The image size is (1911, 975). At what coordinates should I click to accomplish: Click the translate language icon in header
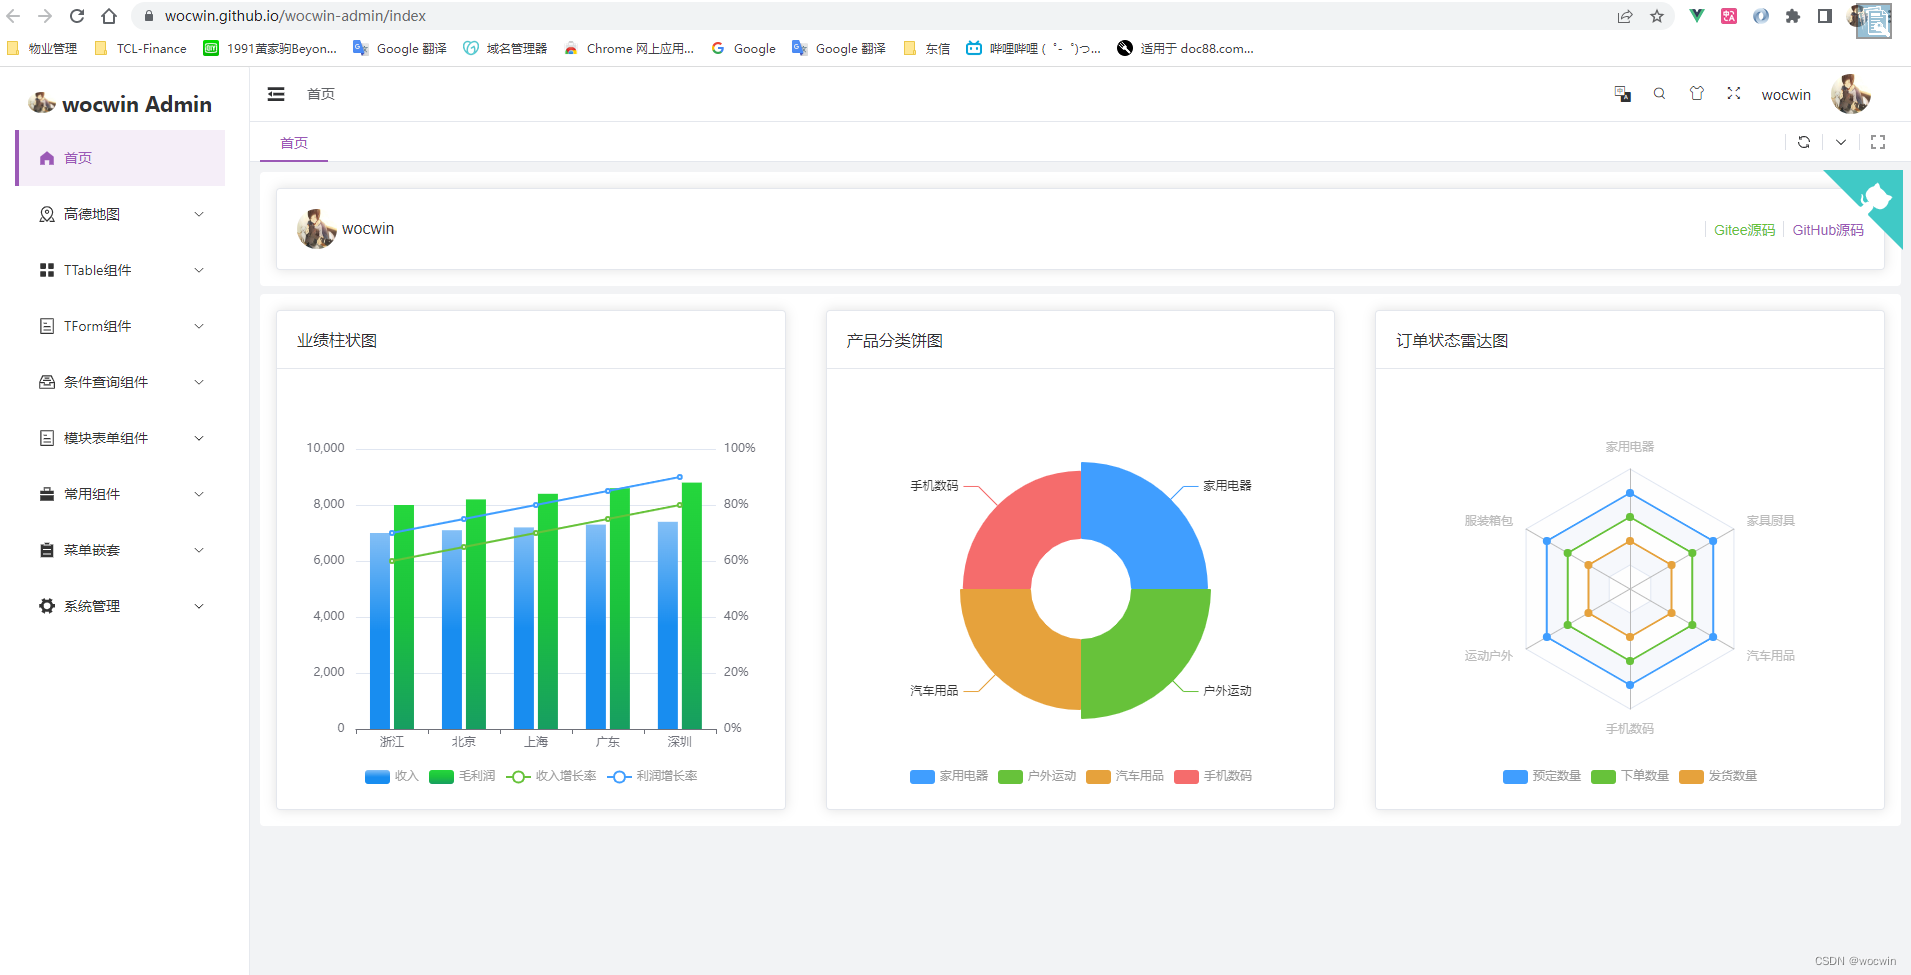pyautogui.click(x=1623, y=94)
